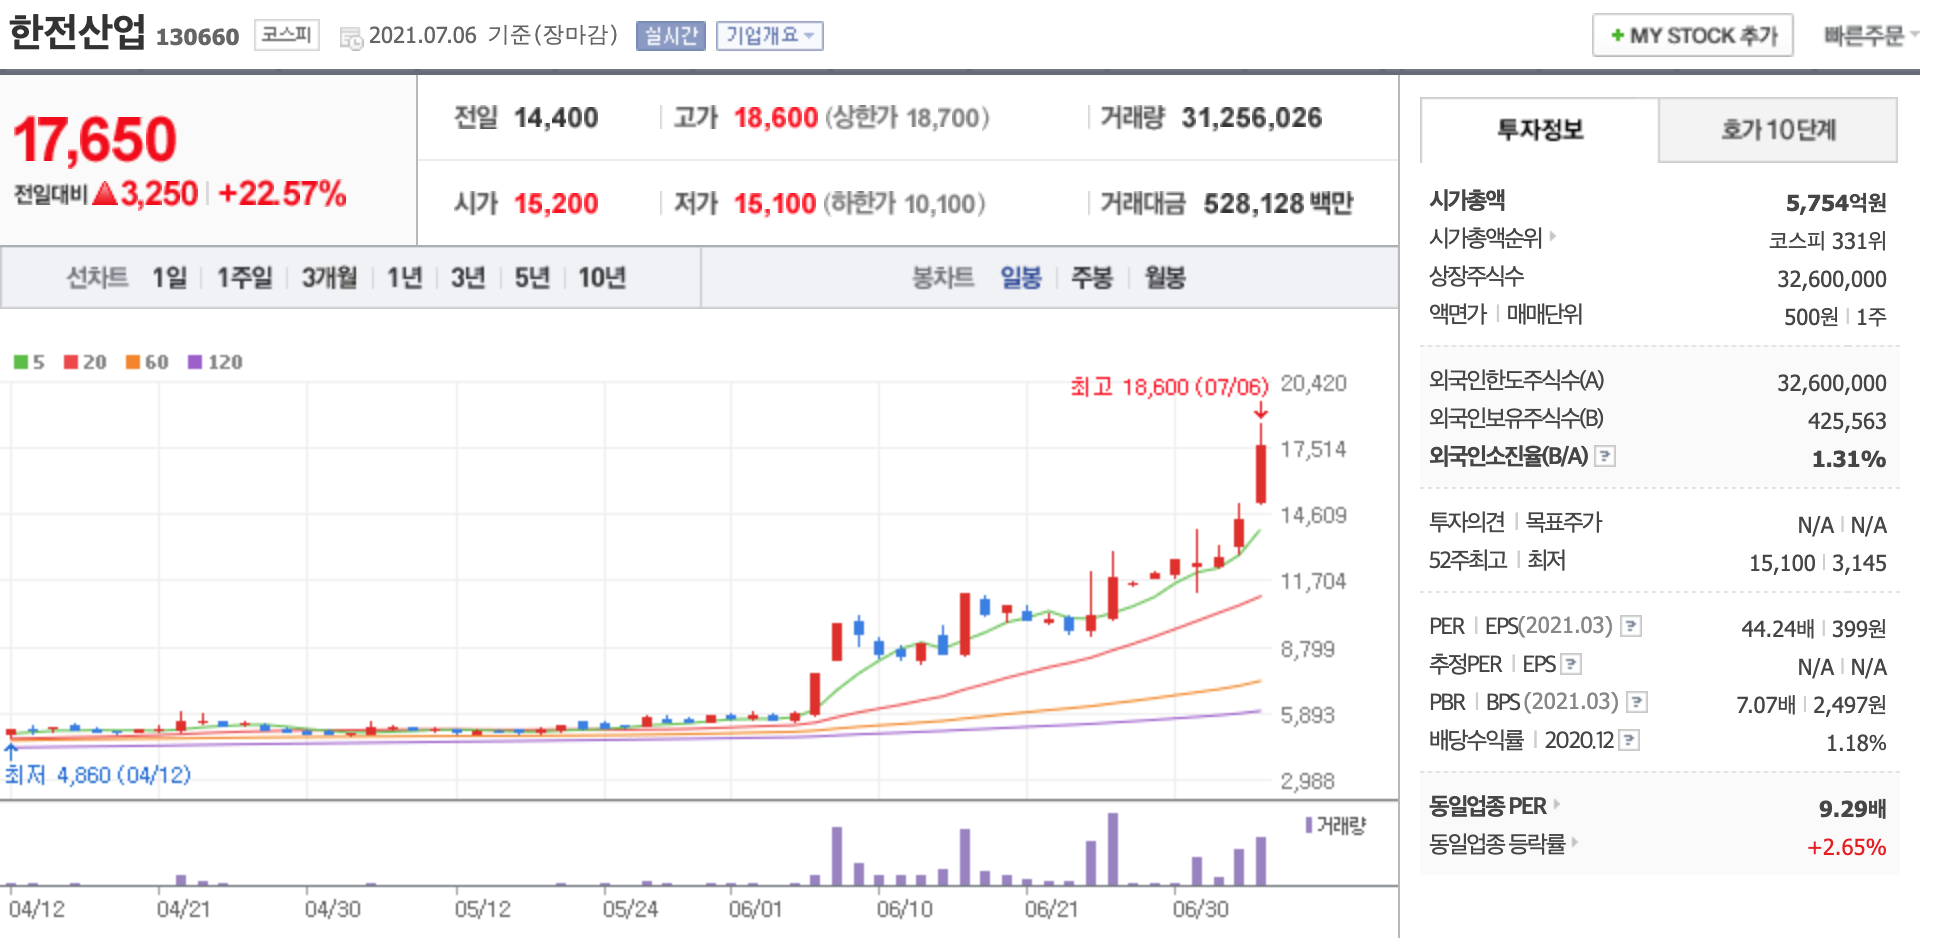Open 시가총액순위 link
The width and height of the screenshot is (1938, 938).
(1485, 238)
